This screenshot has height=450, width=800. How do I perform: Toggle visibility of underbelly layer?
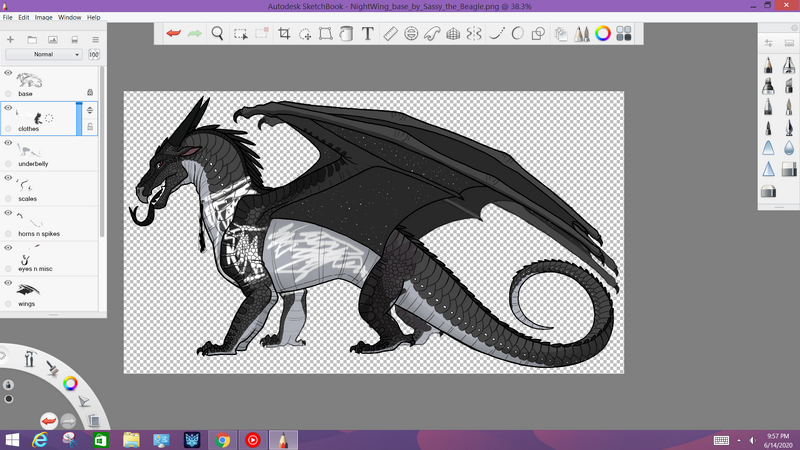point(8,143)
